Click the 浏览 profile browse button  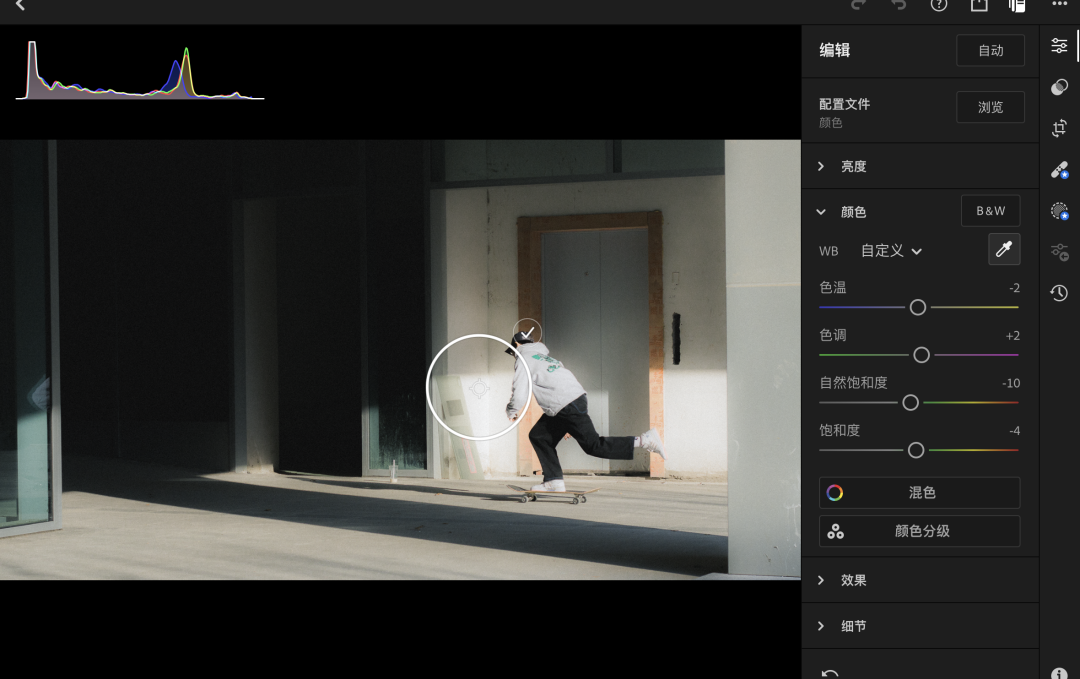pyautogui.click(x=990, y=107)
